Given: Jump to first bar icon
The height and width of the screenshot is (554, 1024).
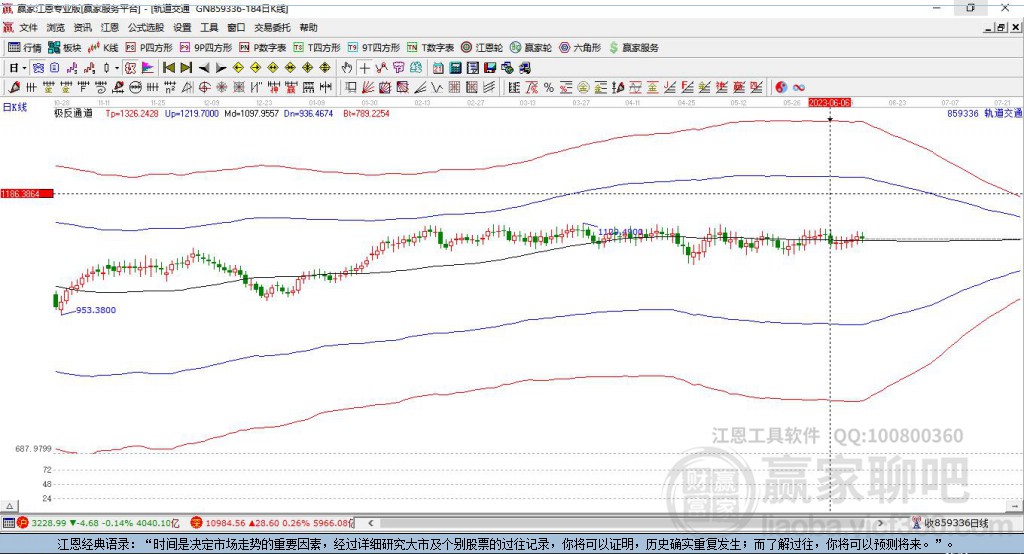Looking at the screenshot, I should [169, 68].
